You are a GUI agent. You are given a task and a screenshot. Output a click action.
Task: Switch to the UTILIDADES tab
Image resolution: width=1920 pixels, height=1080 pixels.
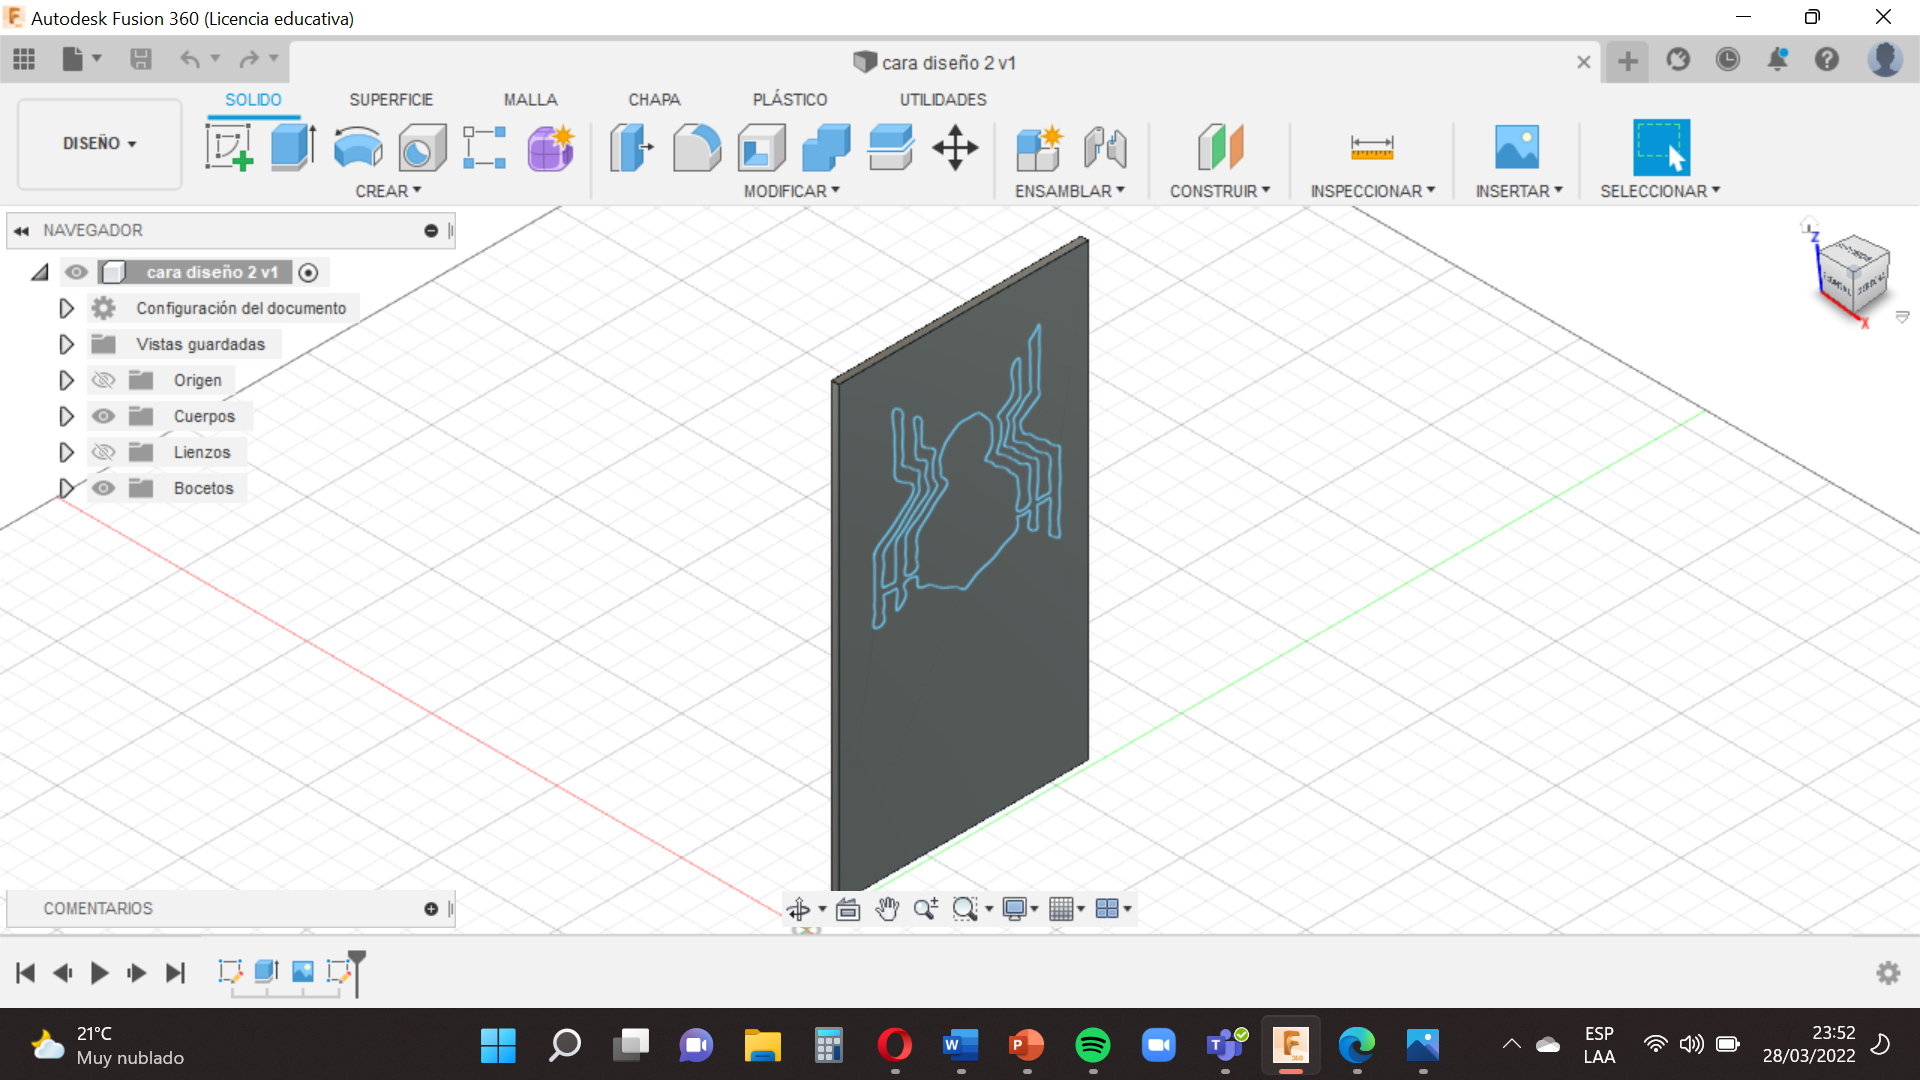(943, 100)
